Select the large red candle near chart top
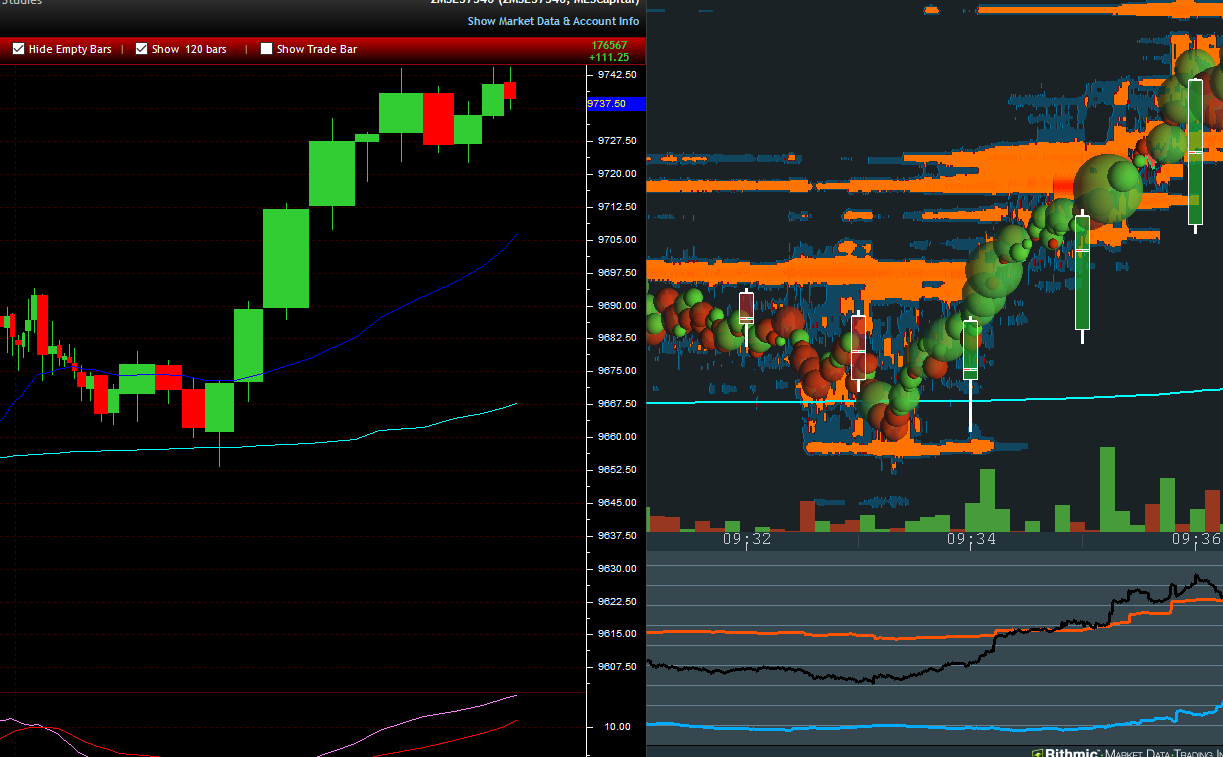Image resolution: width=1223 pixels, height=757 pixels. (438, 119)
